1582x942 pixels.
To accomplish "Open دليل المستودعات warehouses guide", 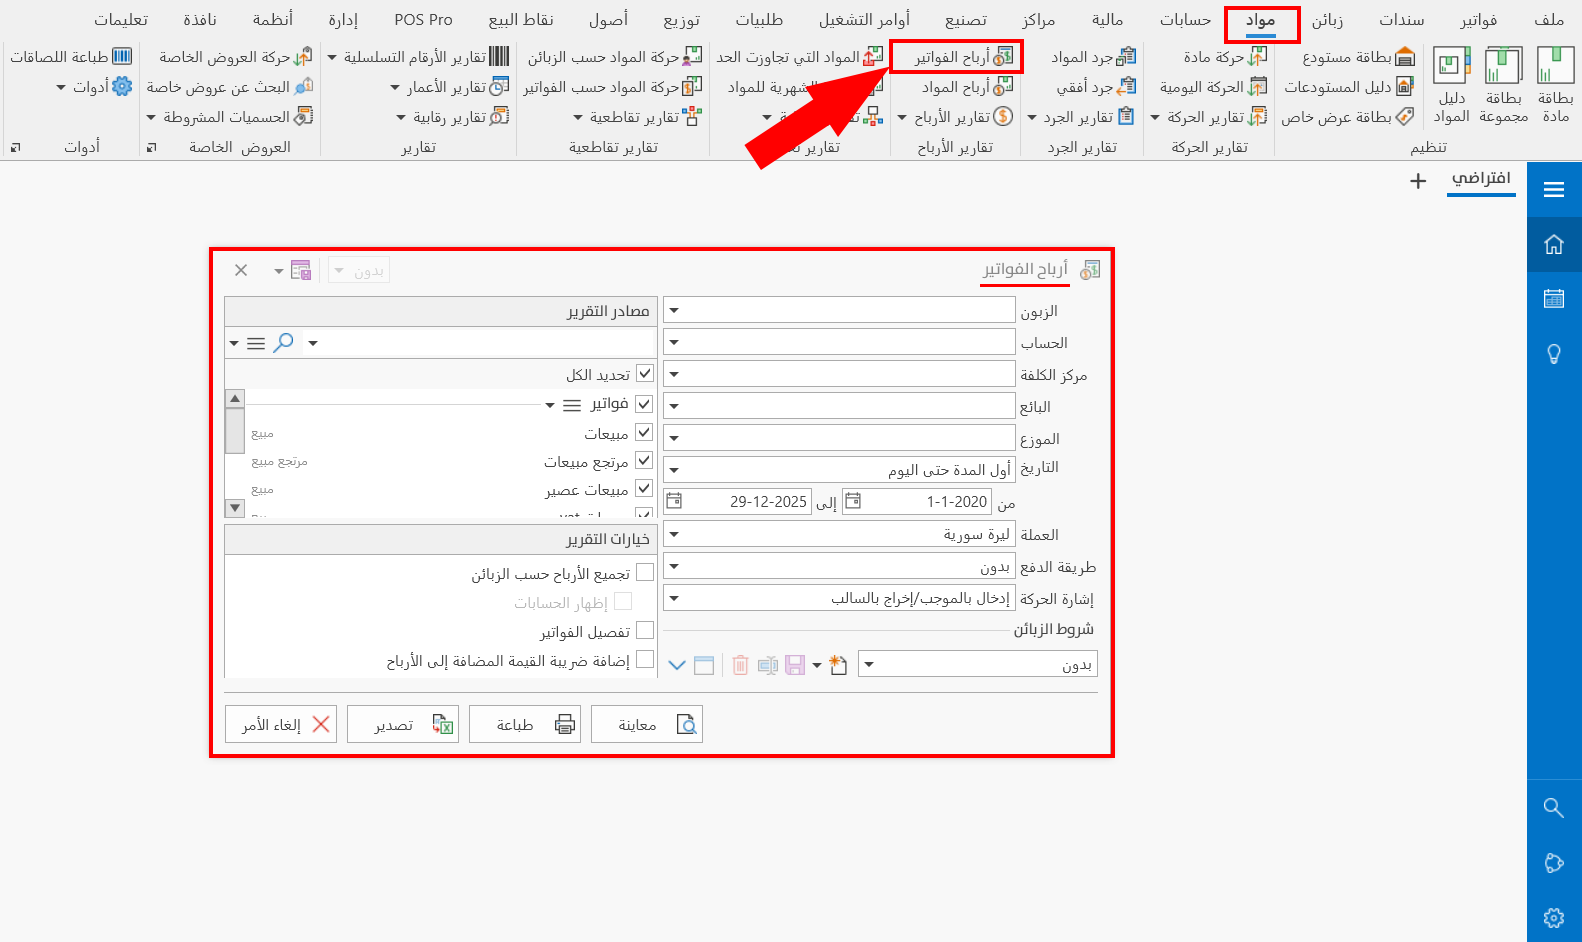I will click(1348, 87).
